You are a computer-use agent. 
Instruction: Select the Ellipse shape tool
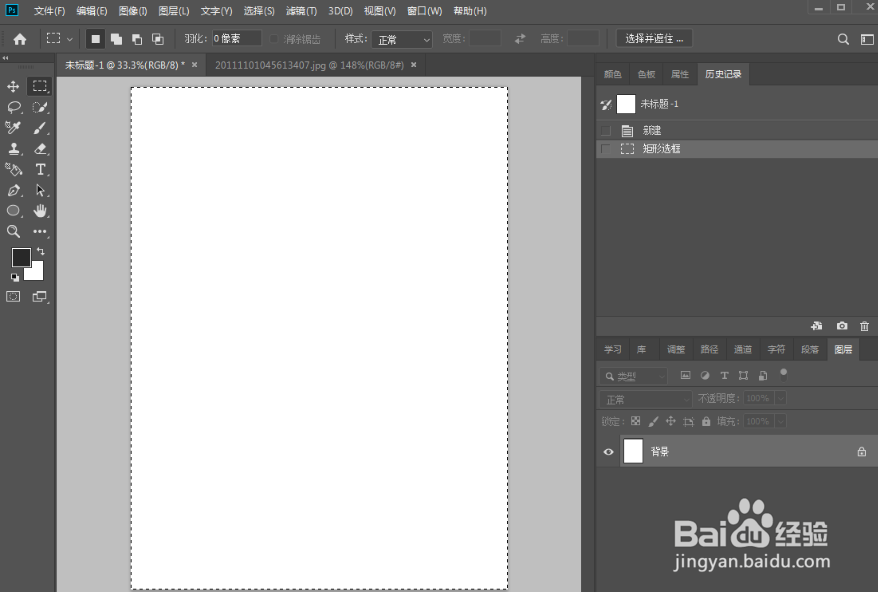13,211
